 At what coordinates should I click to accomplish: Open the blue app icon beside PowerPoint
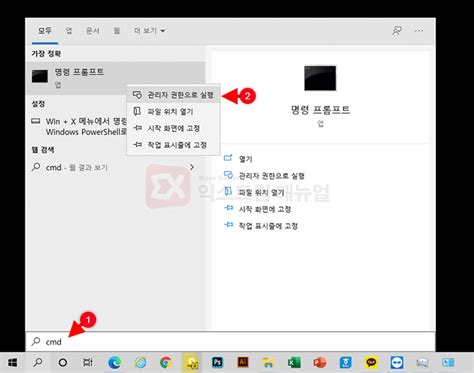(x=345, y=362)
